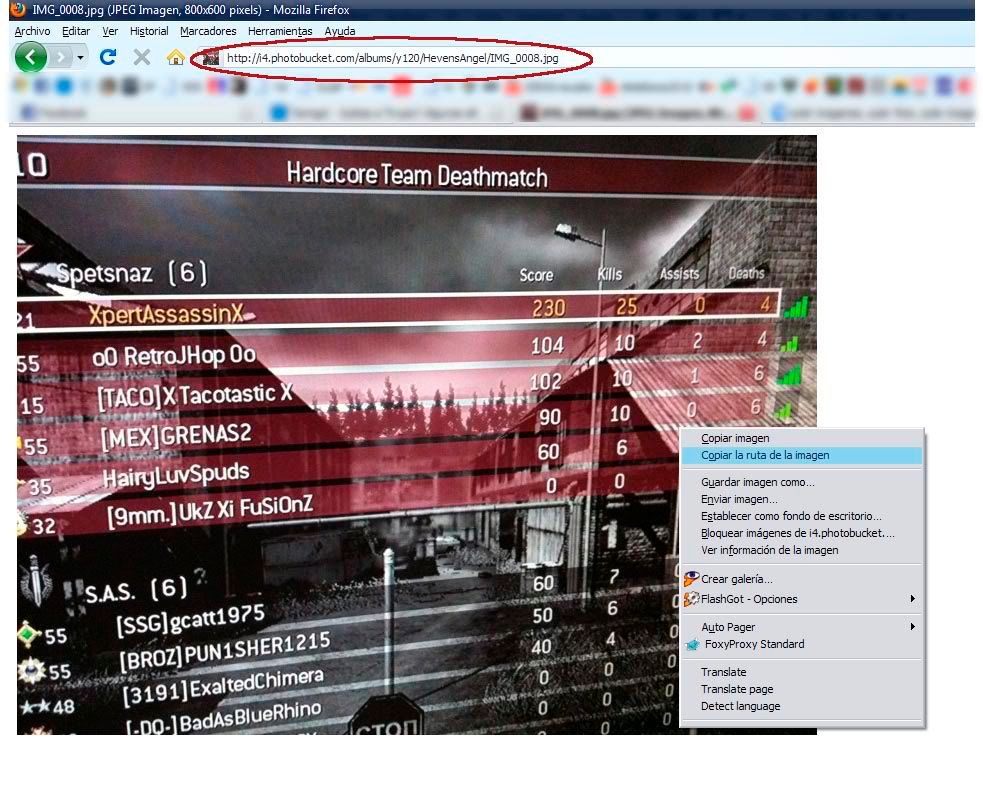This screenshot has width=983, height=796.
Task: Expand the FlashGot - Opciones submenu arrow
Action: click(x=913, y=599)
